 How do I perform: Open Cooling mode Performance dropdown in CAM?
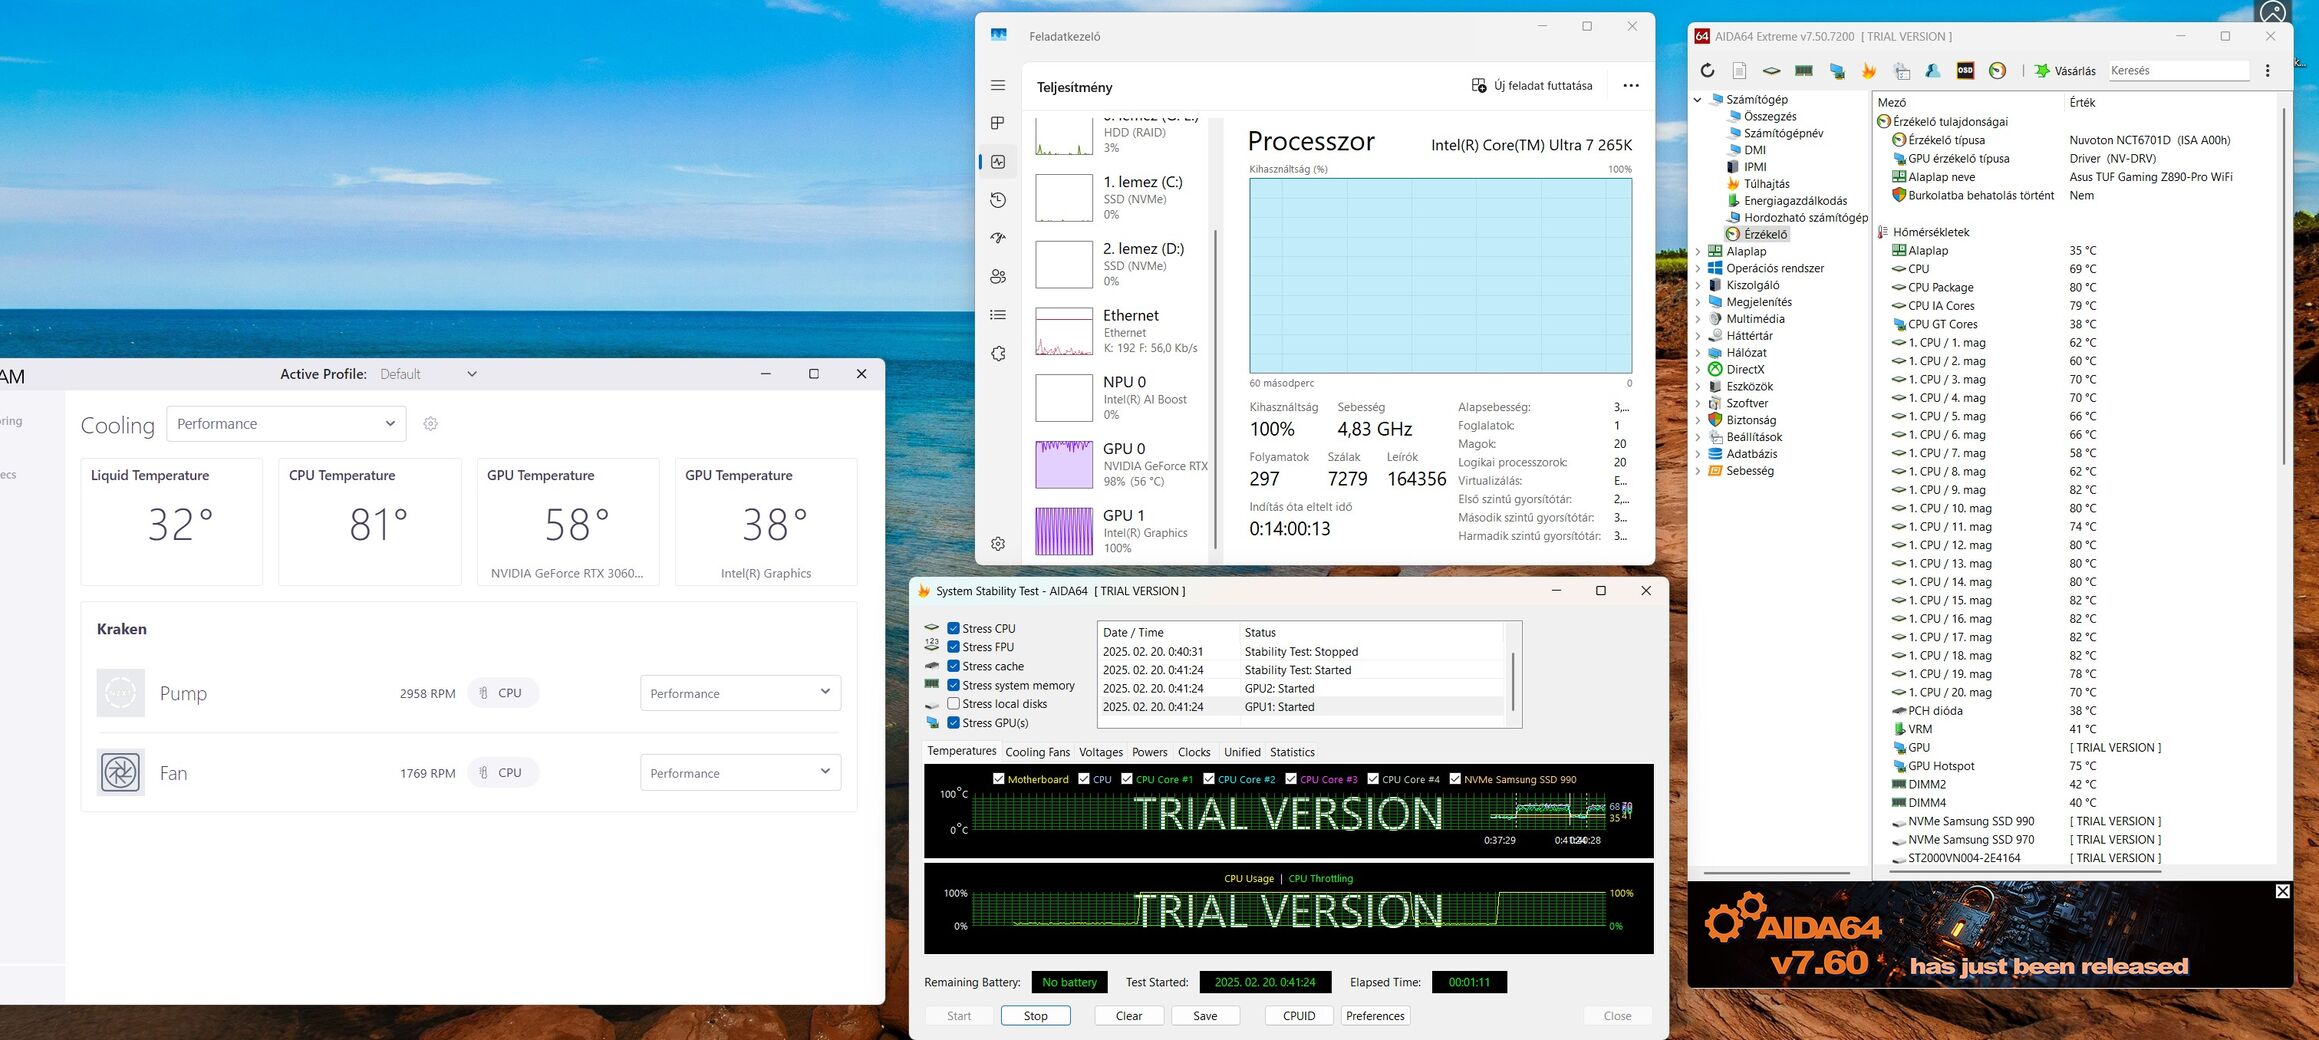point(286,424)
